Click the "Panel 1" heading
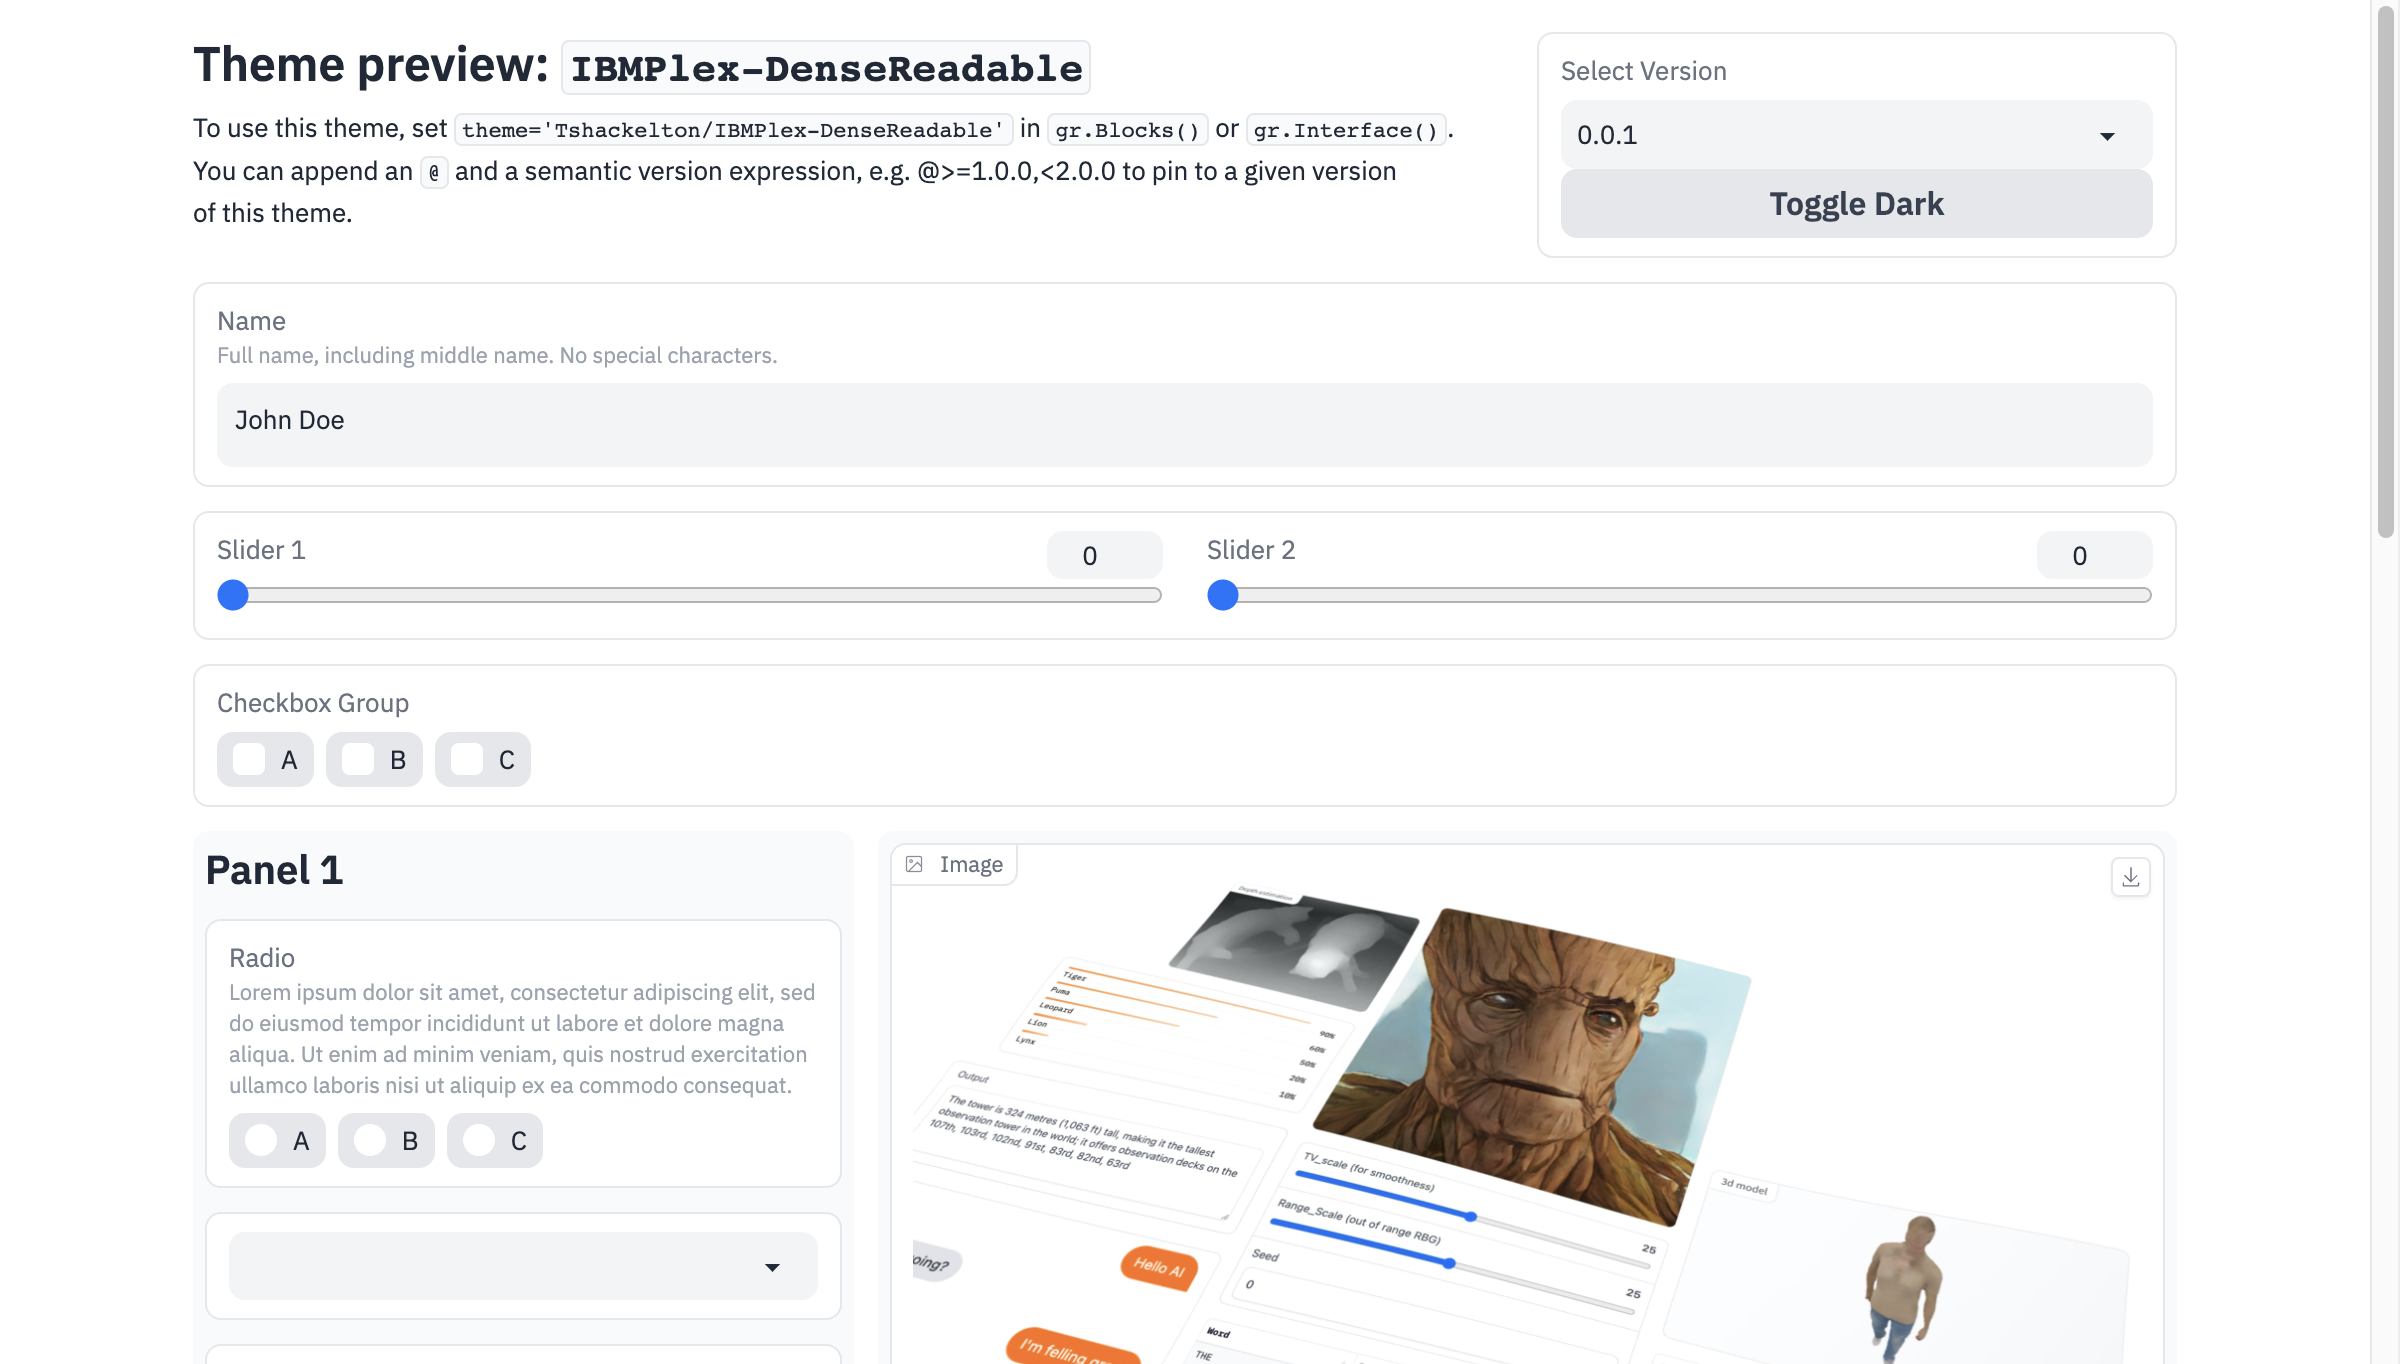This screenshot has height=1364, width=2400. click(x=274, y=870)
